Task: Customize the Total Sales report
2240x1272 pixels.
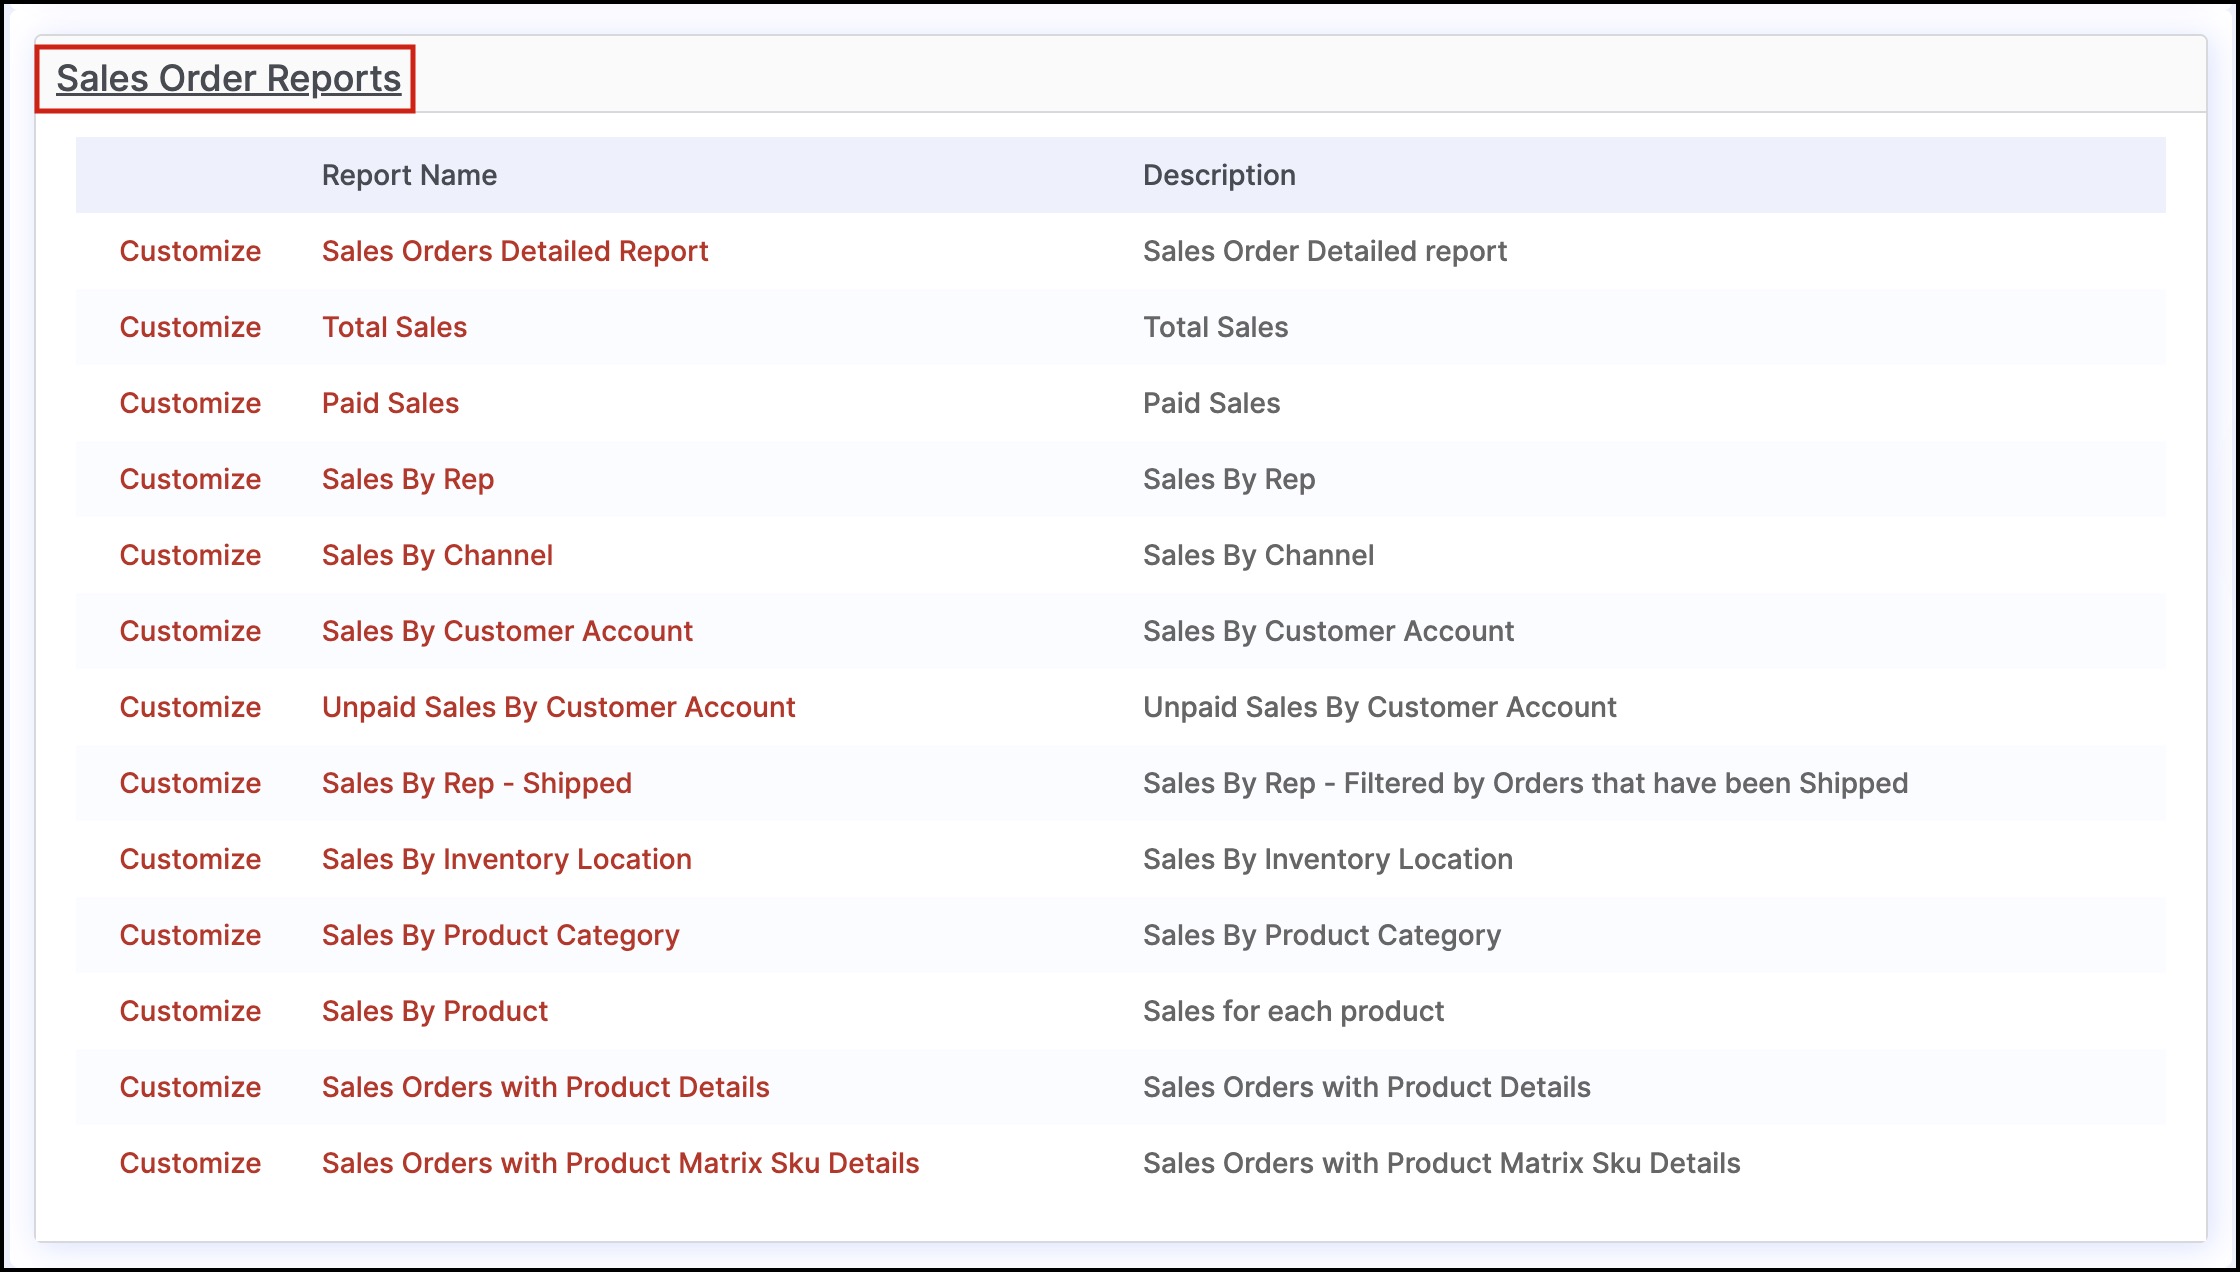Action: (190, 327)
